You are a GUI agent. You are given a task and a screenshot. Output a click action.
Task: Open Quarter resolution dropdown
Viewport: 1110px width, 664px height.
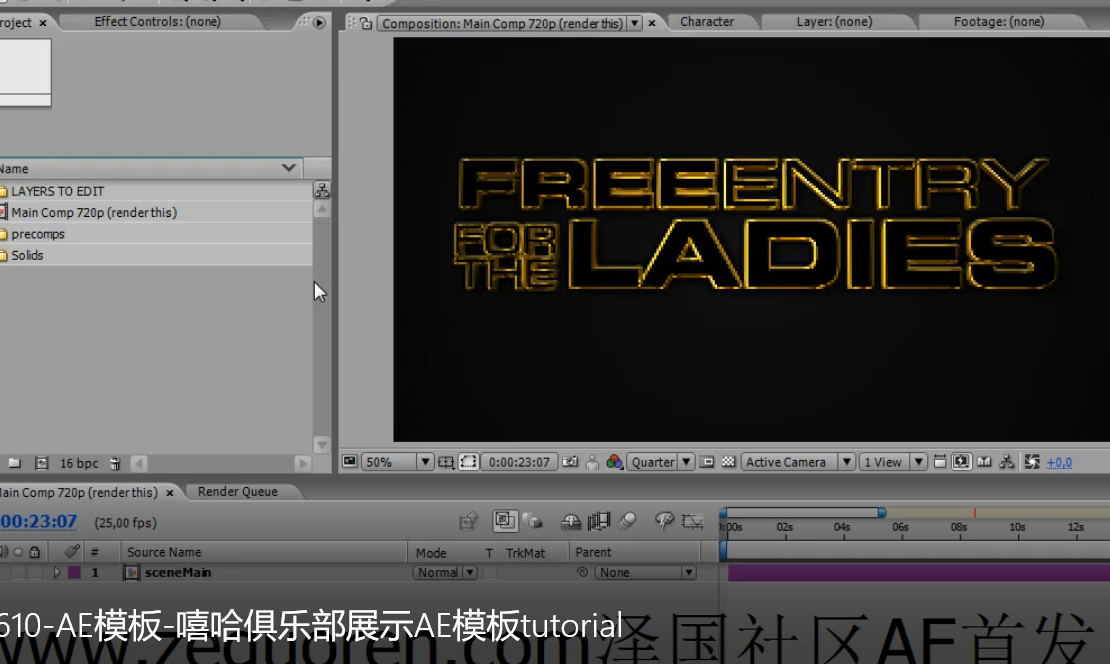660,462
